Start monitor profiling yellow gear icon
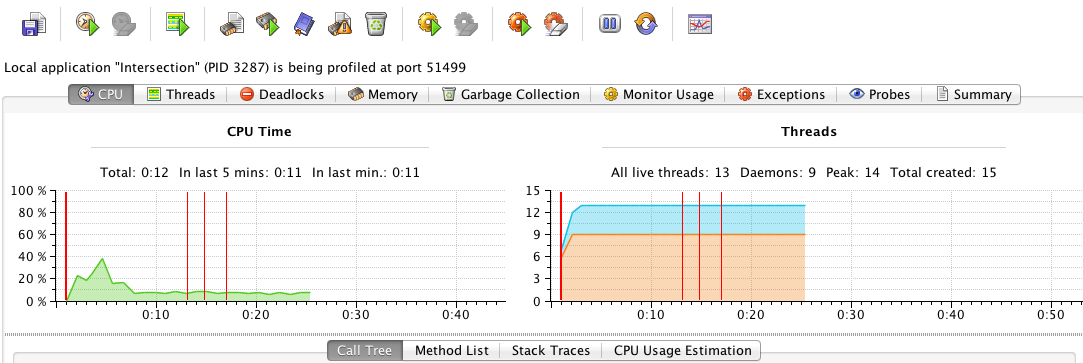 click(430, 24)
